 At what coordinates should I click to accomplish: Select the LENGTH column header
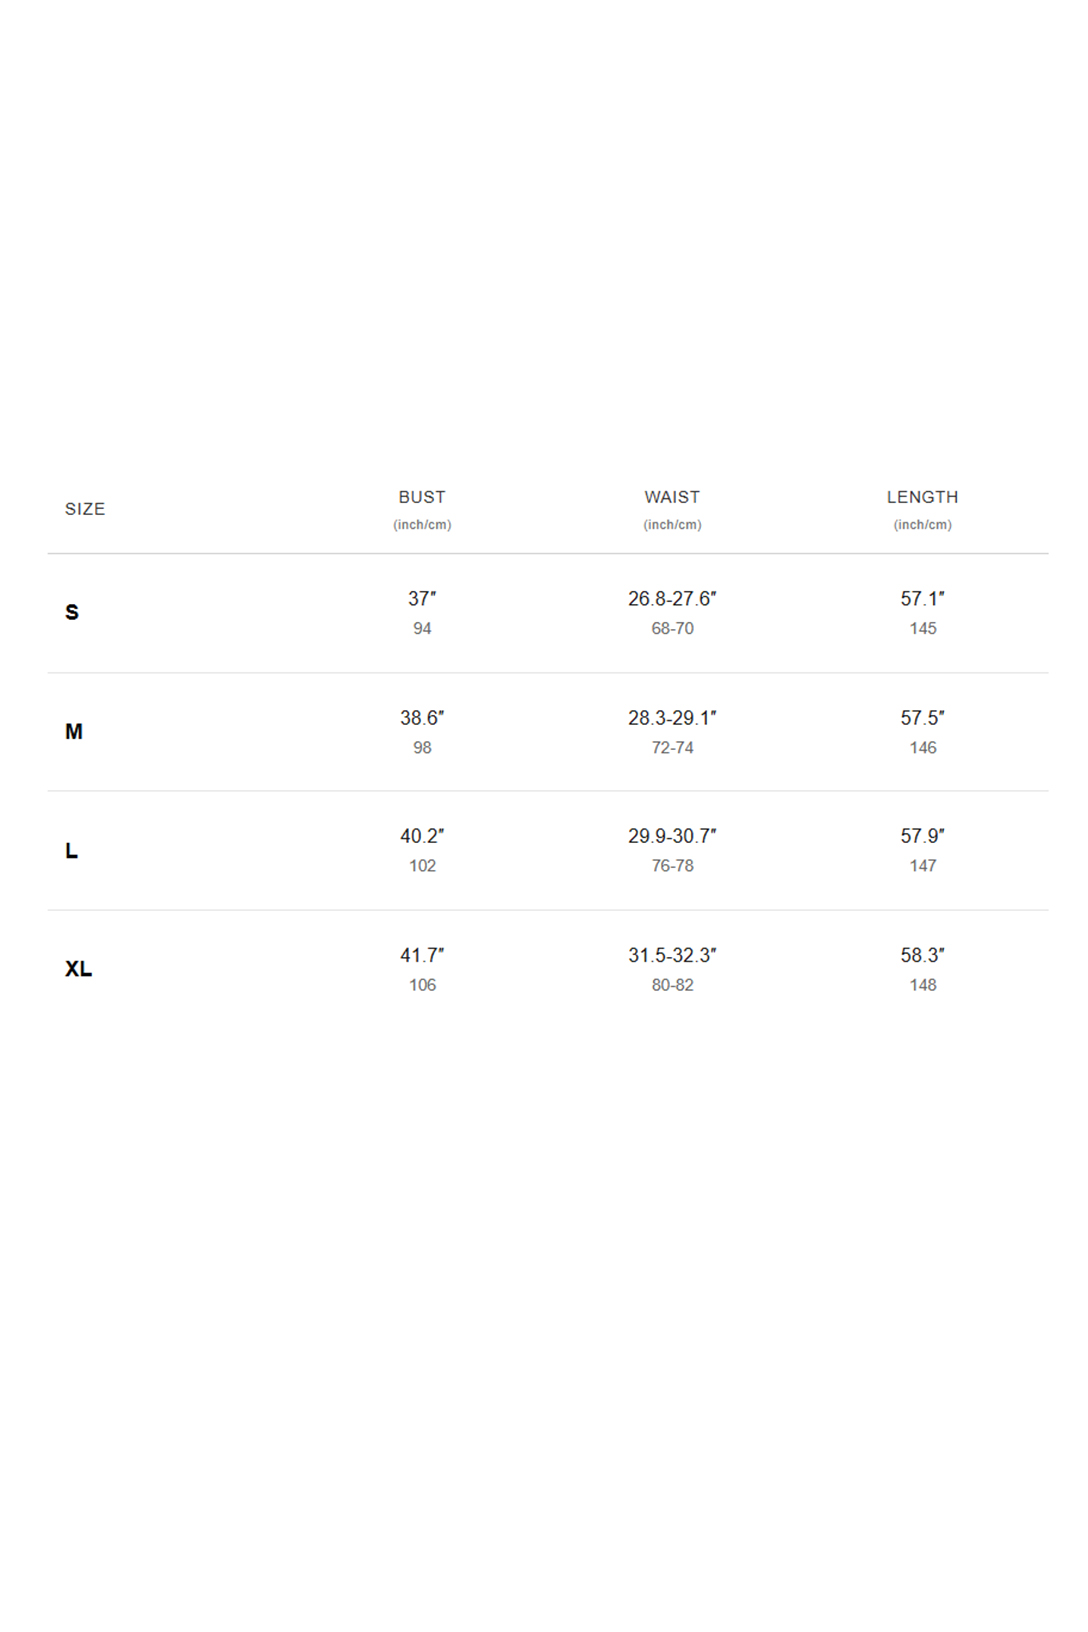(922, 497)
